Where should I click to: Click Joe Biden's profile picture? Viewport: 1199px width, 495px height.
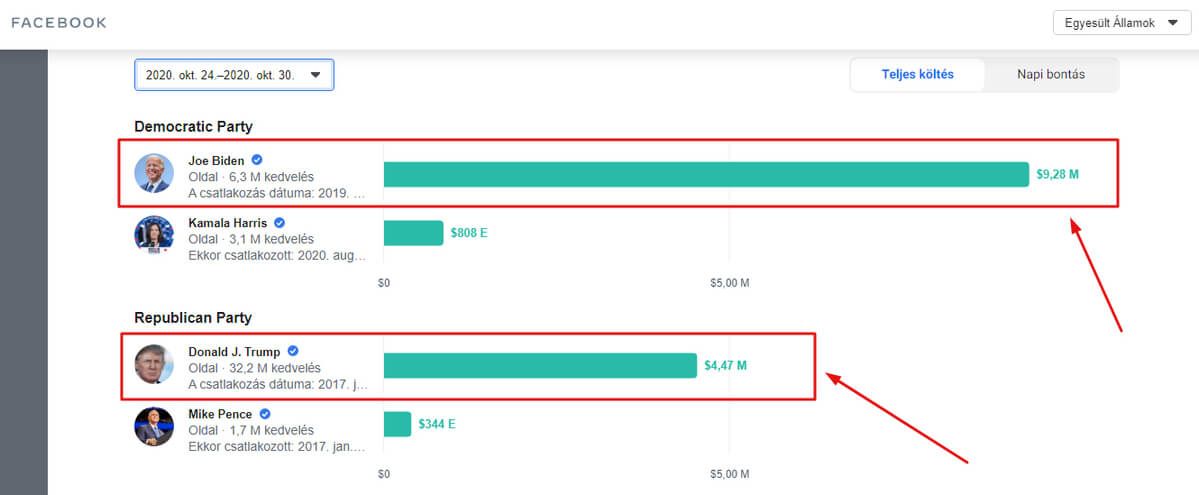(x=154, y=174)
